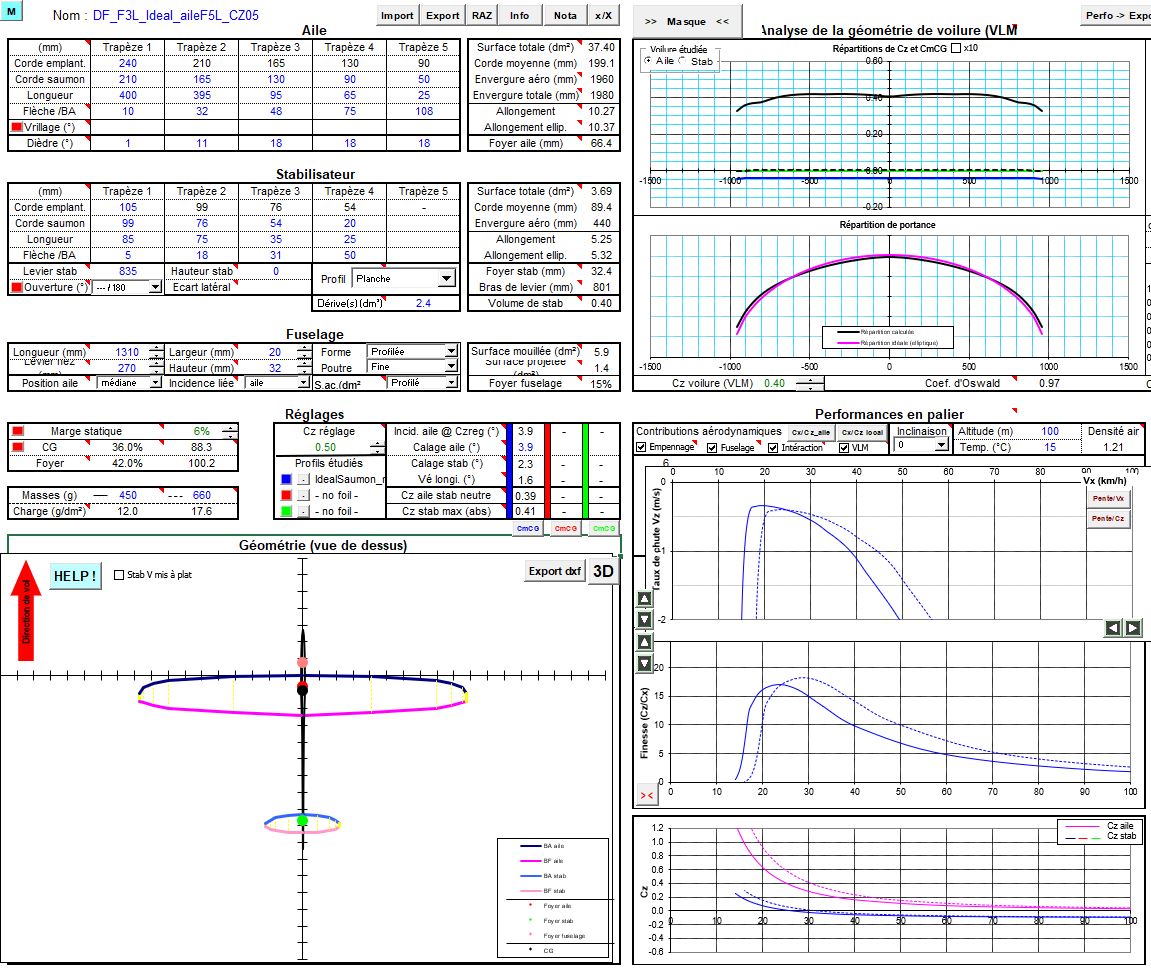Screen dimensions: 1151x969
Task: Toggle the Fuselage contribution checkbox
Action: (712, 447)
